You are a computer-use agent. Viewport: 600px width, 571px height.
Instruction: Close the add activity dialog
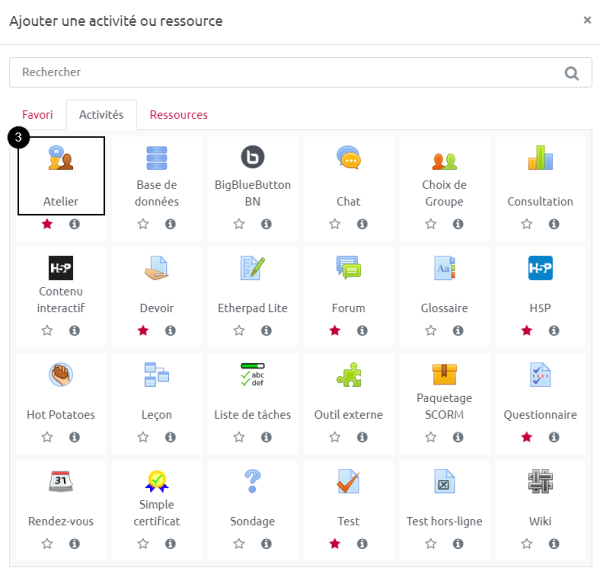tap(586, 19)
